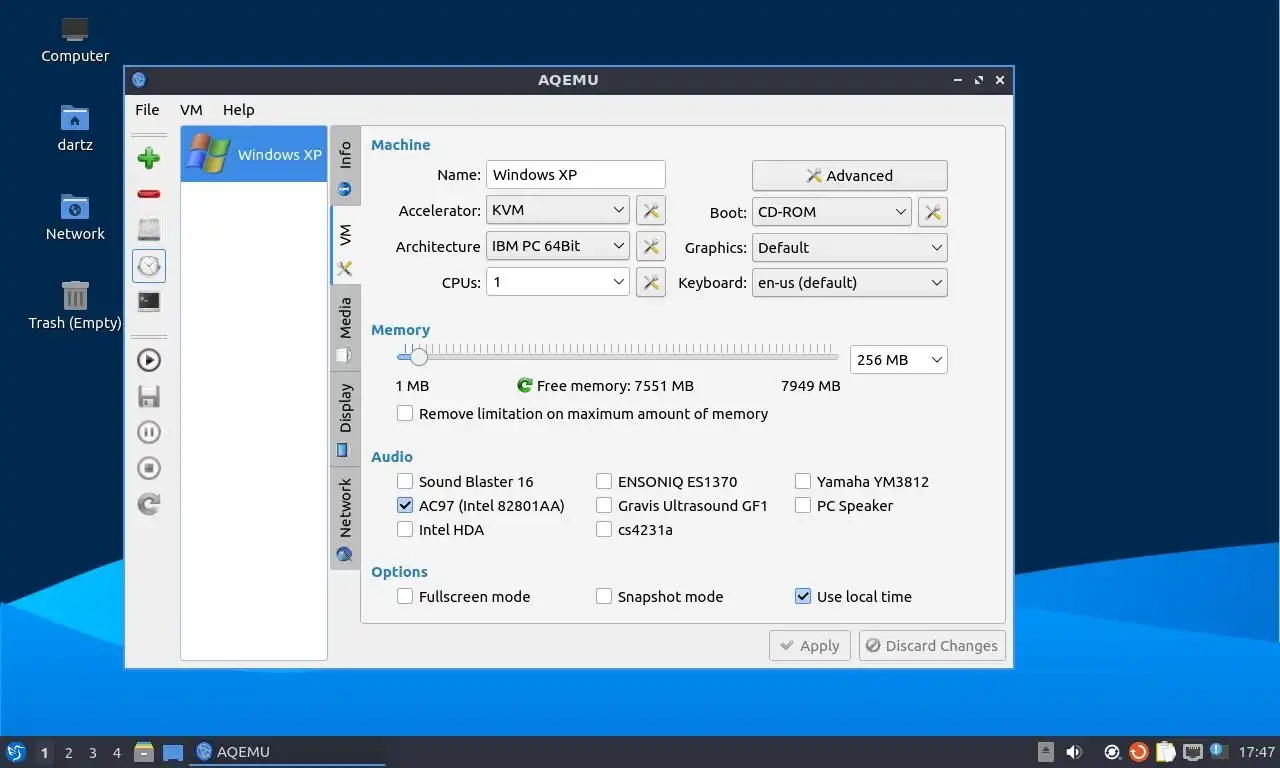Check the Sound Blaster 16 audio option

(x=405, y=481)
